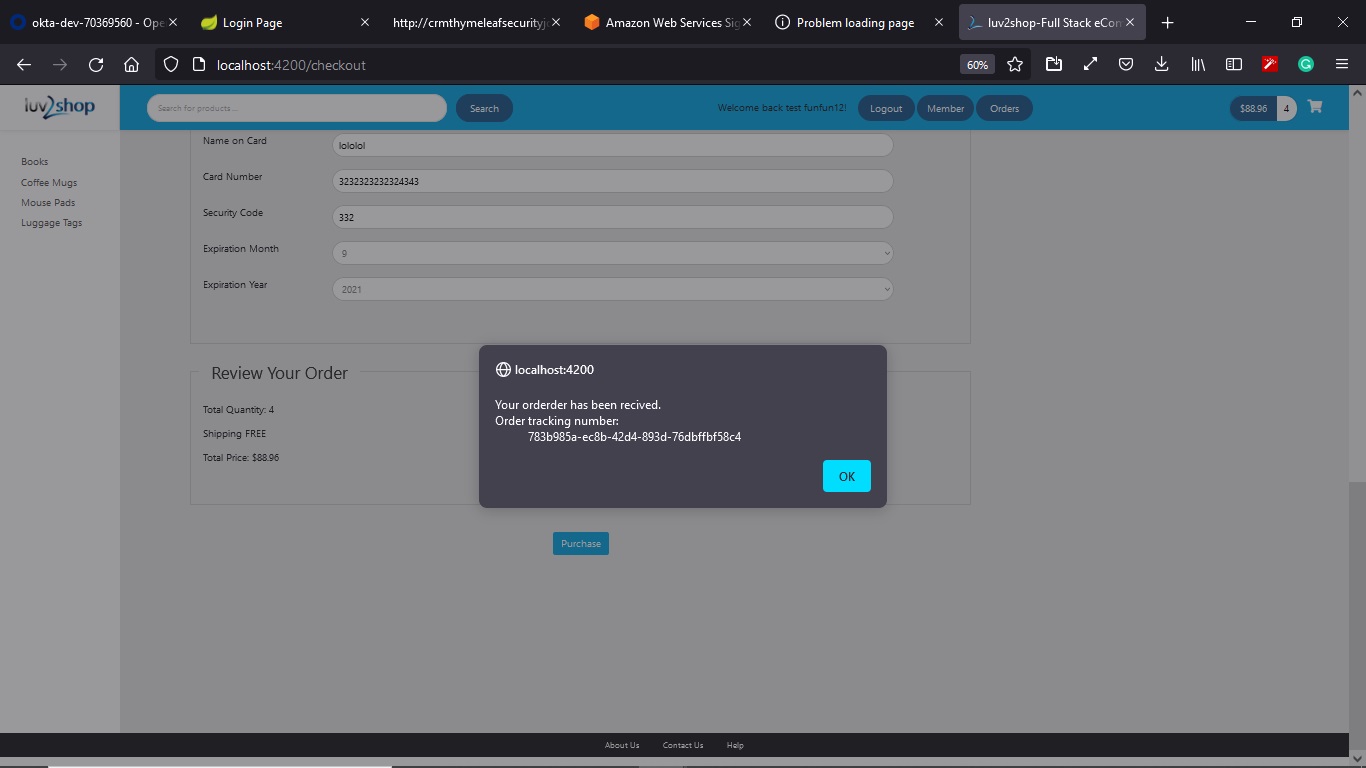Reload the page with the refresh icon

(96, 65)
